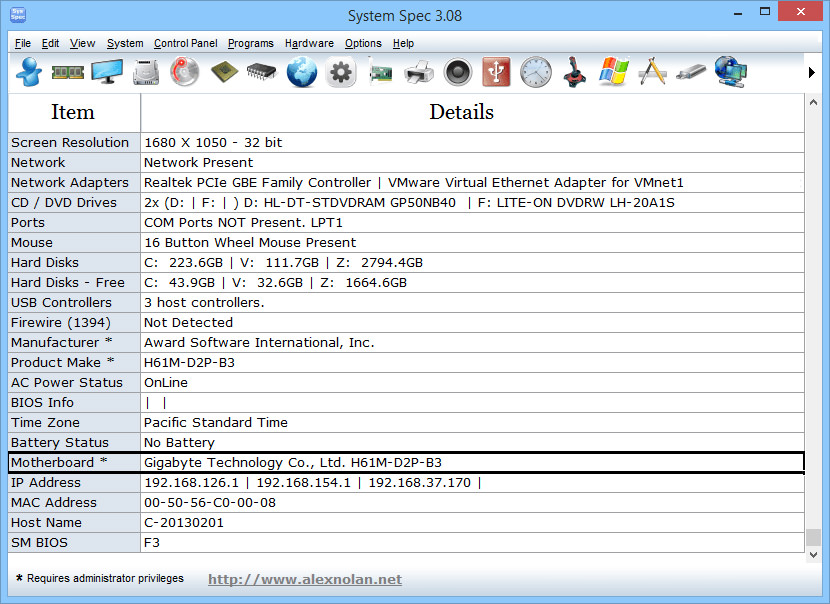Click the clock toolbar icon
The width and height of the screenshot is (830, 604).
tap(535, 72)
